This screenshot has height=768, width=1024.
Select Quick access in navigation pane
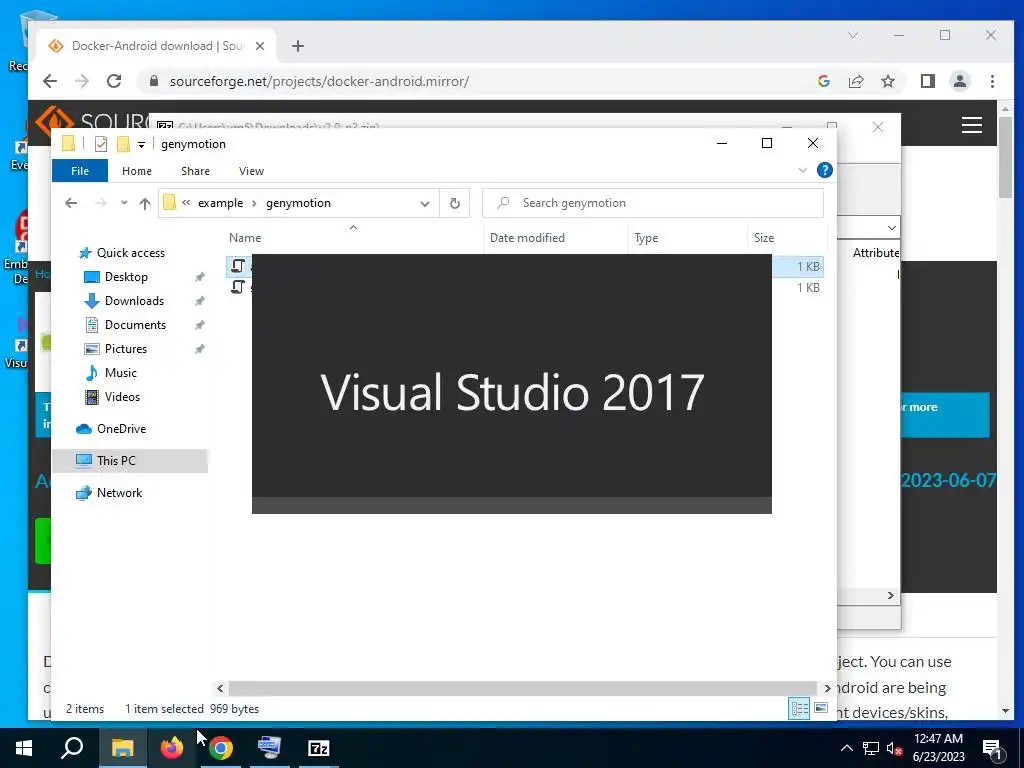click(131, 253)
